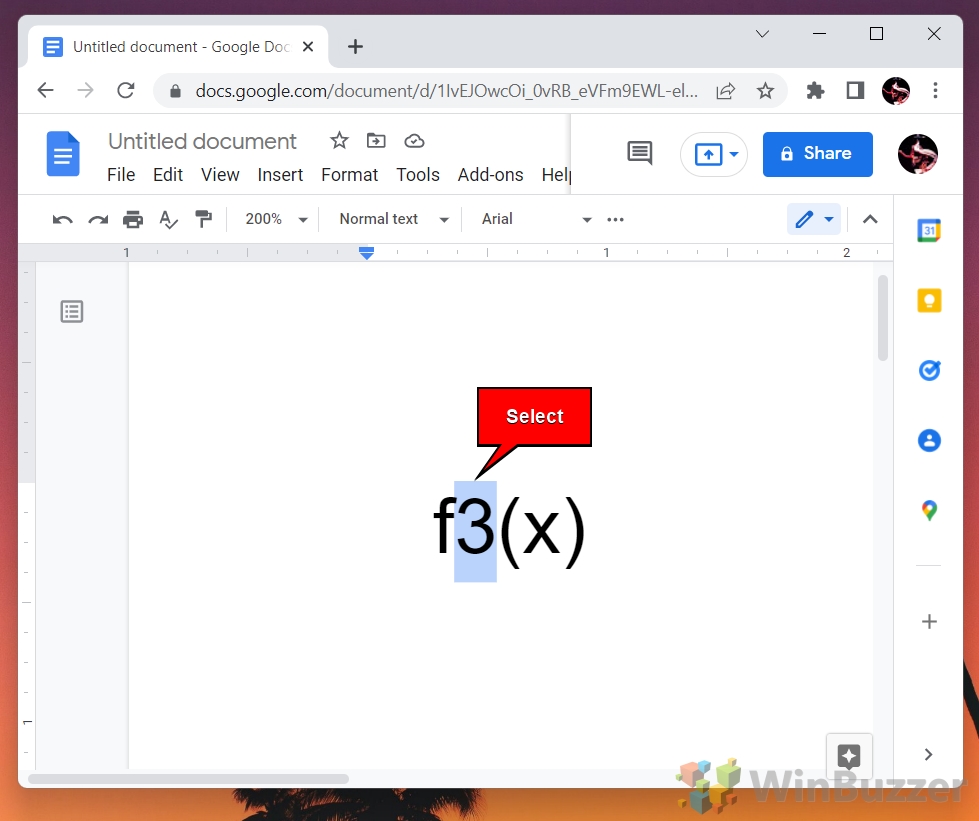The width and height of the screenshot is (979, 821).
Task: Open the Edit menu
Action: pos(168,175)
